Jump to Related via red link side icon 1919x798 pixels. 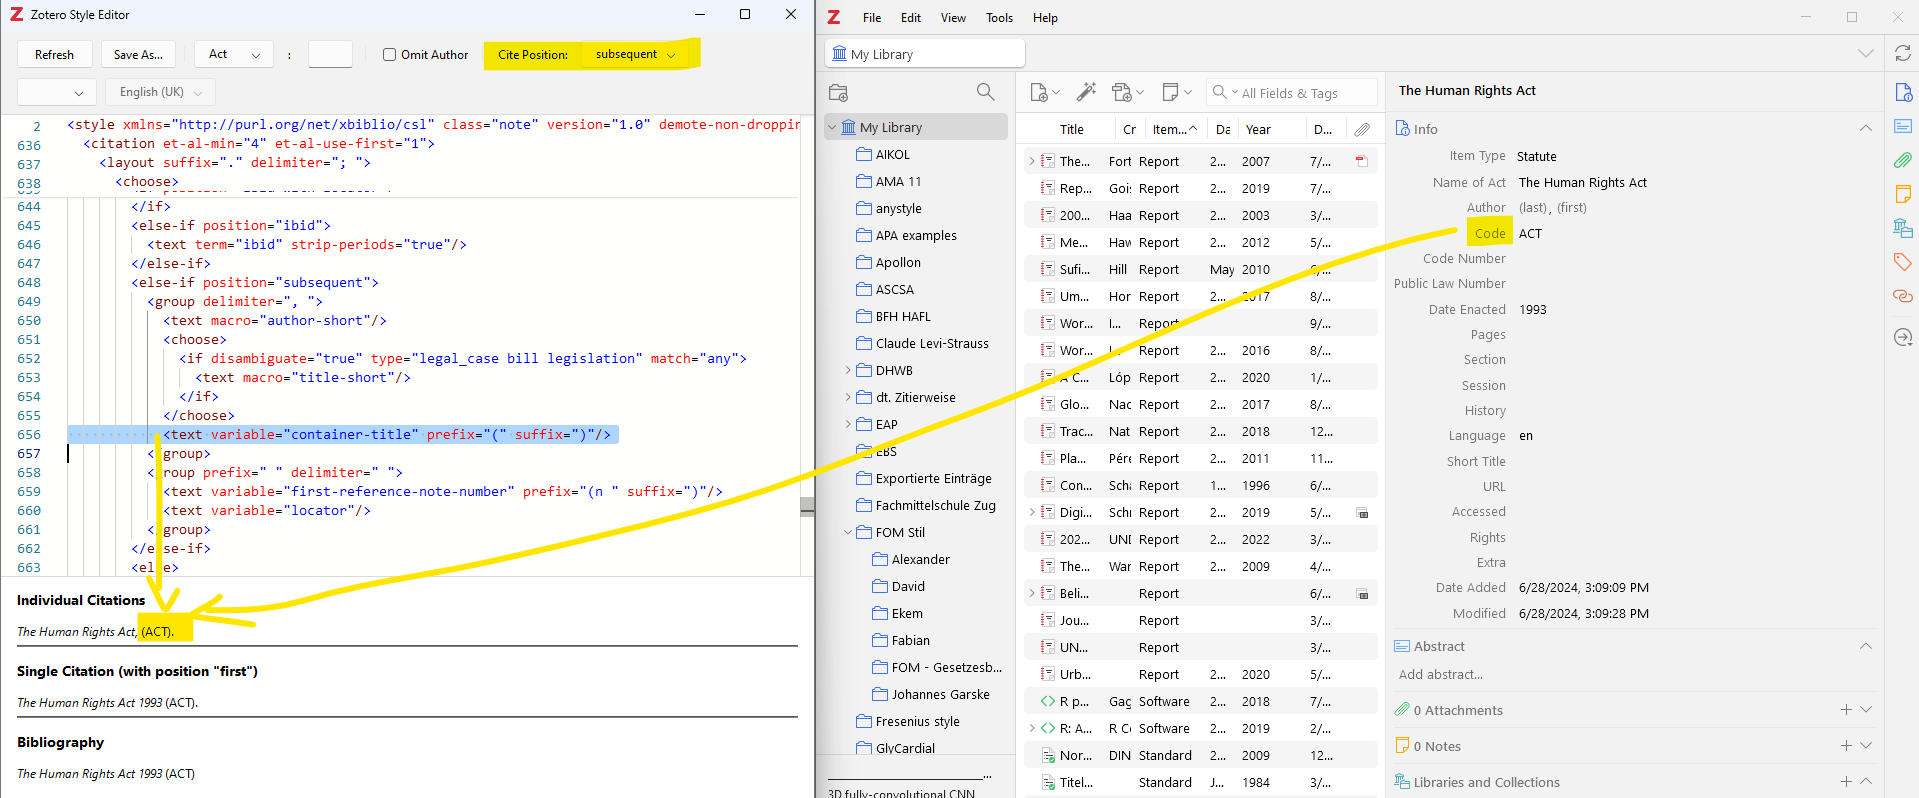point(1902,296)
